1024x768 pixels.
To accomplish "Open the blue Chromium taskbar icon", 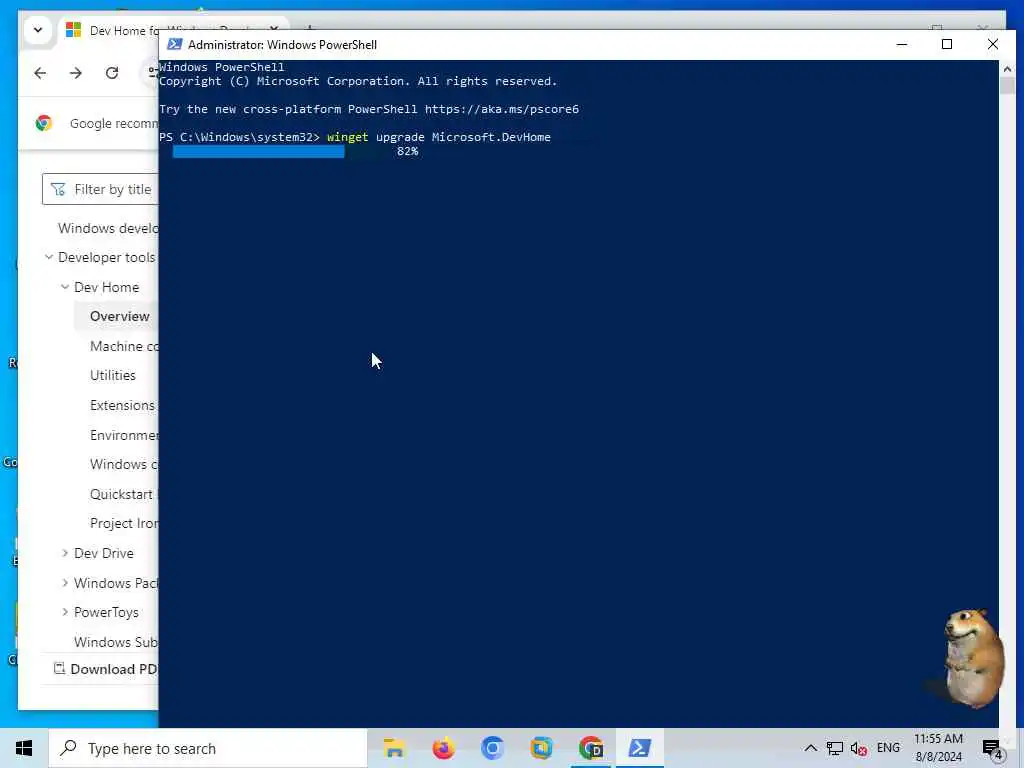I will 492,748.
